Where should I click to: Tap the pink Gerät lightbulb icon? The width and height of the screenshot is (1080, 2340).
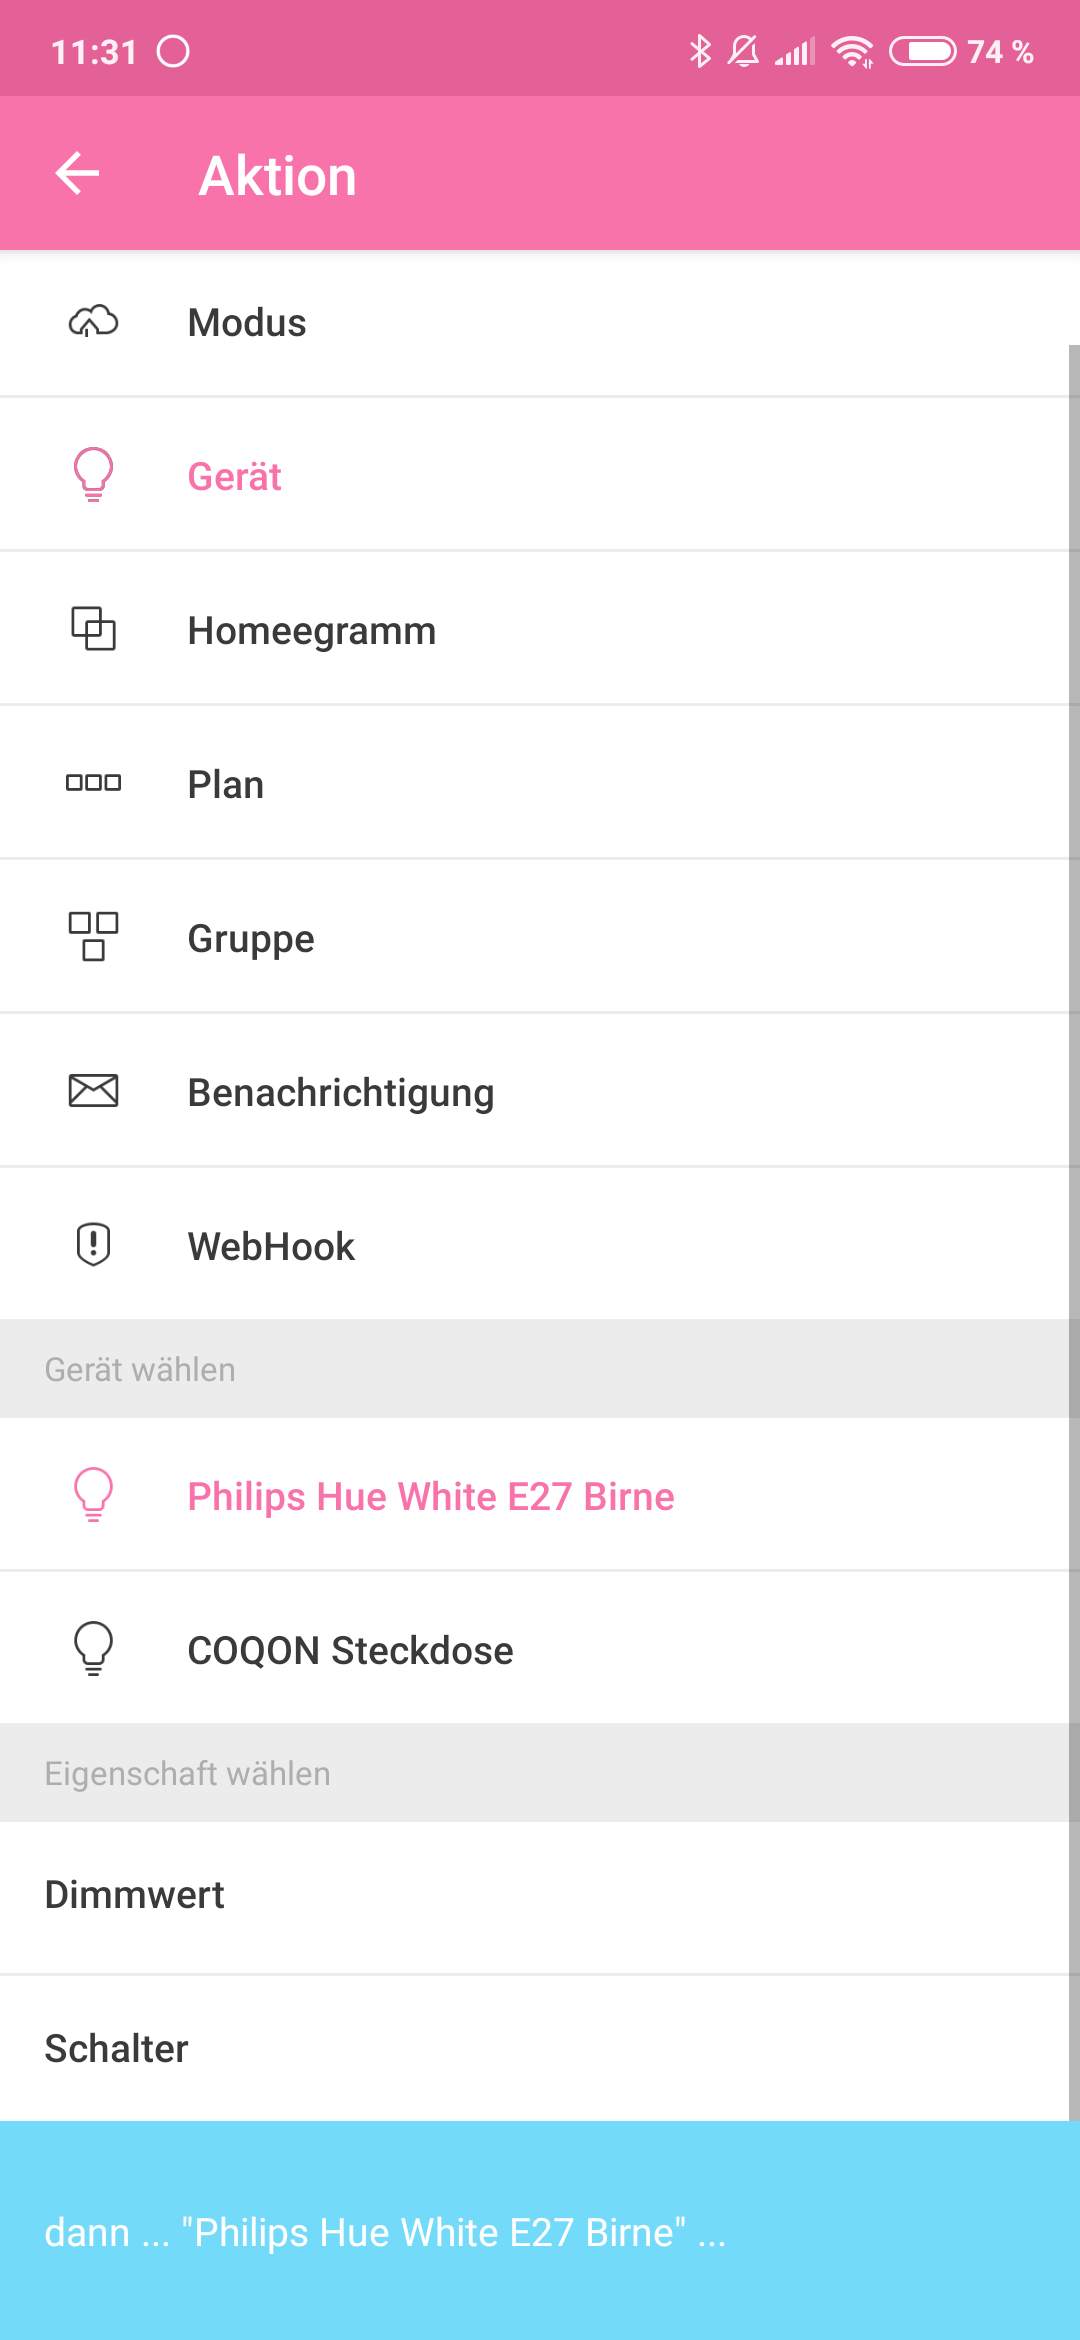[93, 475]
